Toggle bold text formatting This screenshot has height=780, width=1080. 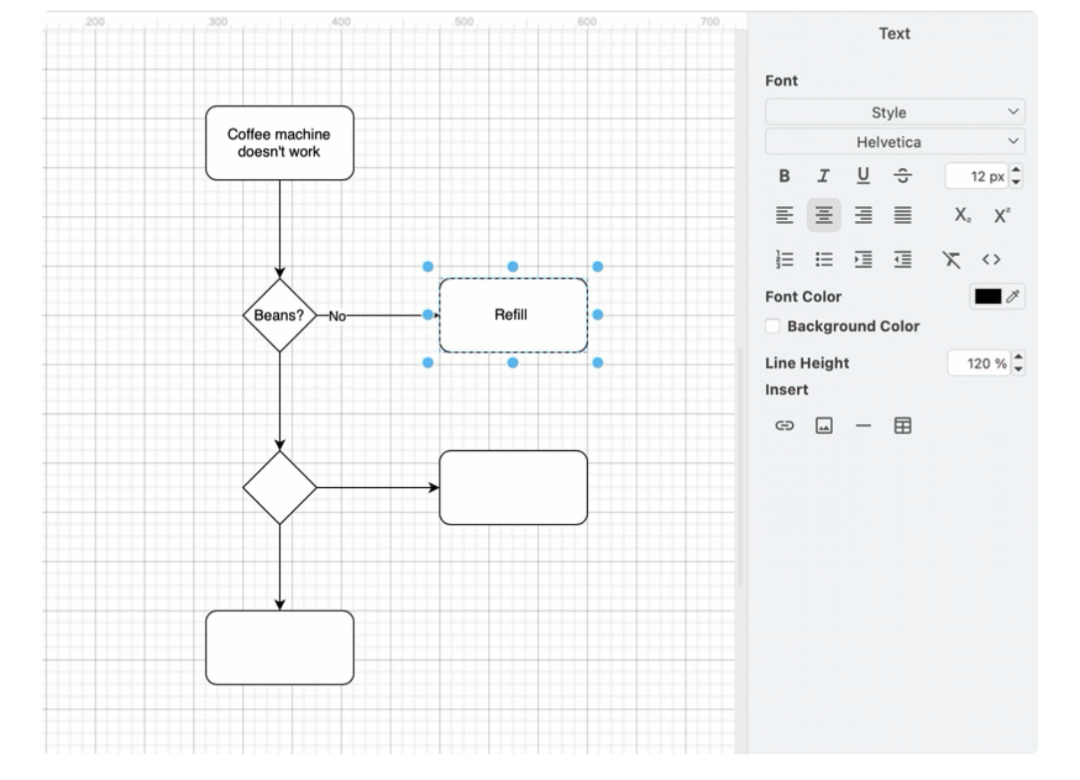(x=785, y=177)
